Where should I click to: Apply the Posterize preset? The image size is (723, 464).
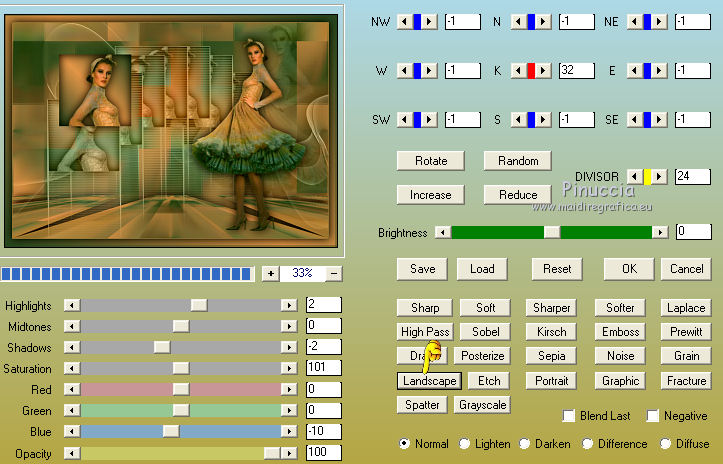point(482,356)
